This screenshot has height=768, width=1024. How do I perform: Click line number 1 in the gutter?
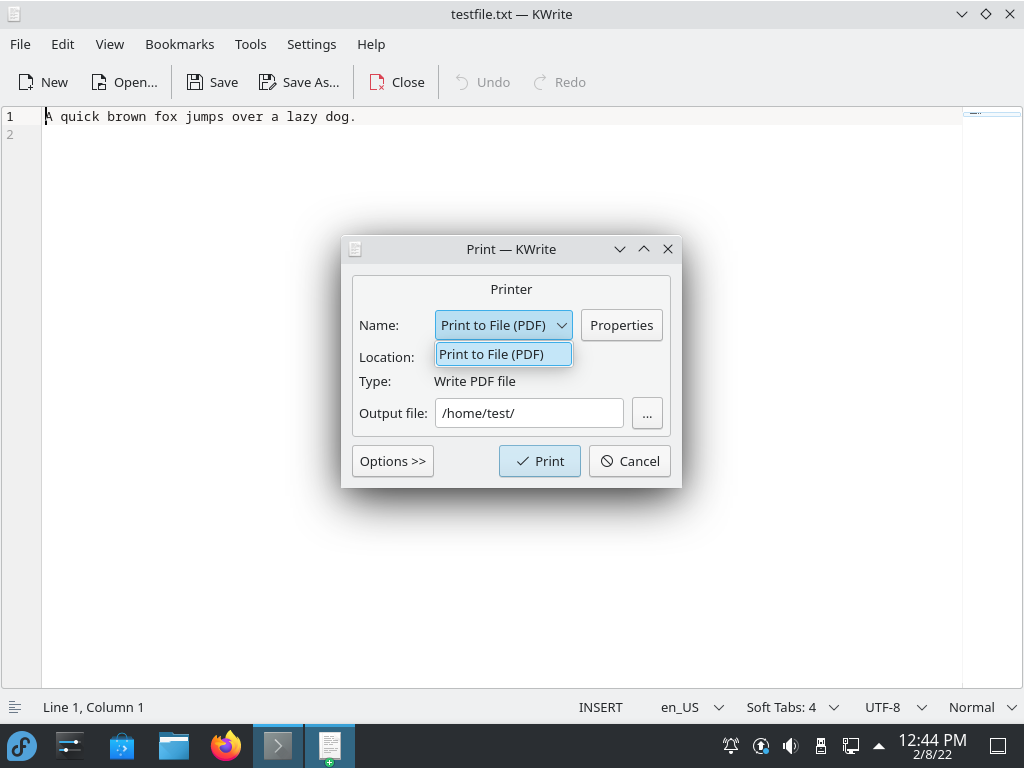10,116
